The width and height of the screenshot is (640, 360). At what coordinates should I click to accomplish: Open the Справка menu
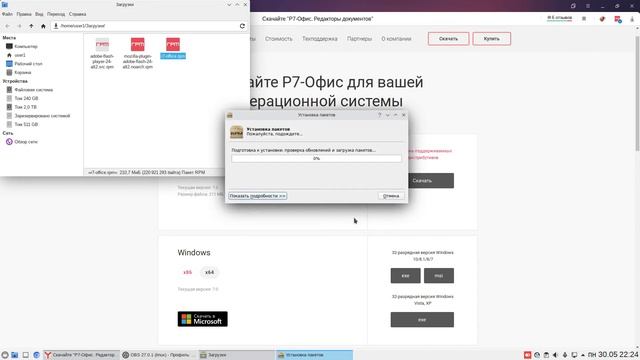click(78, 14)
